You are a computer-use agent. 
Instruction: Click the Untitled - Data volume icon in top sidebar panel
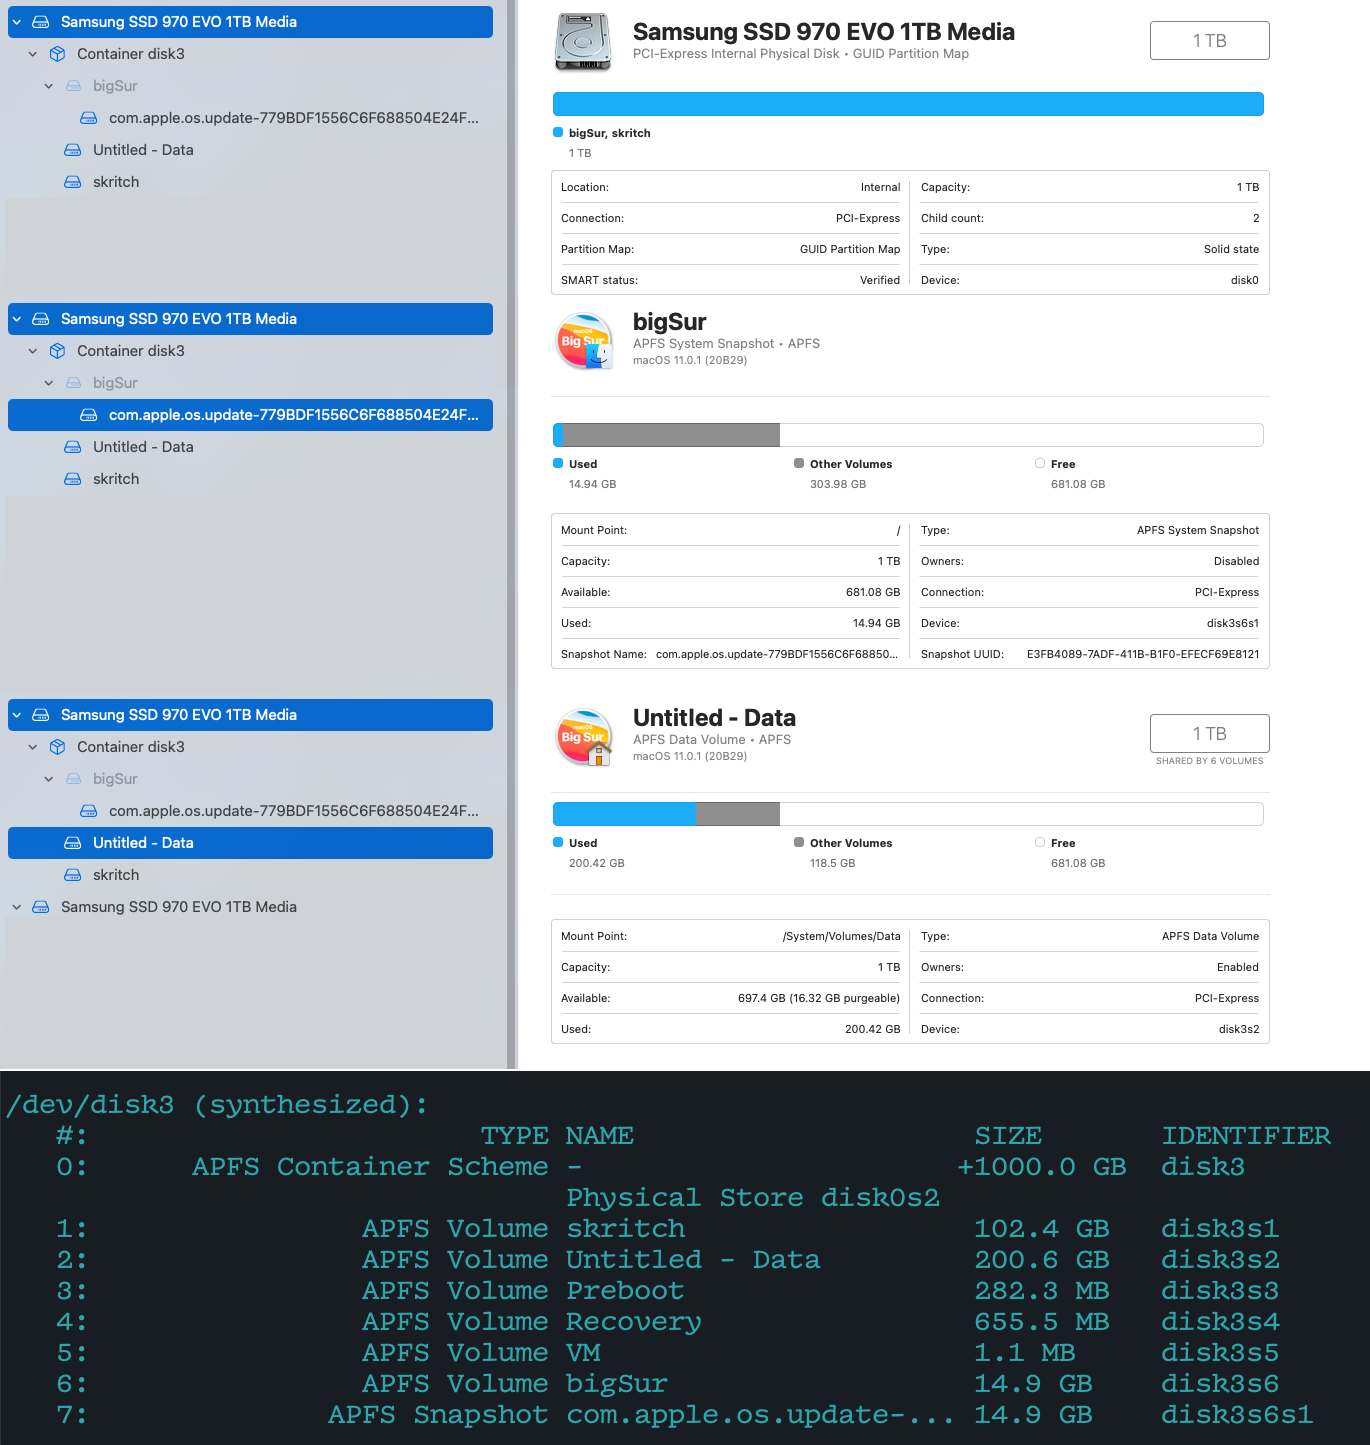[73, 150]
